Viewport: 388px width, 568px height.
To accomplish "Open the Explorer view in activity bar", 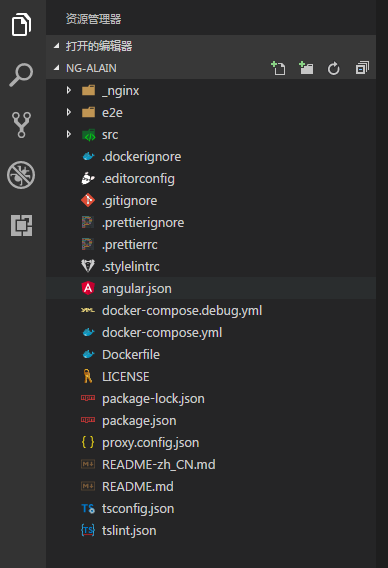I will [21, 25].
